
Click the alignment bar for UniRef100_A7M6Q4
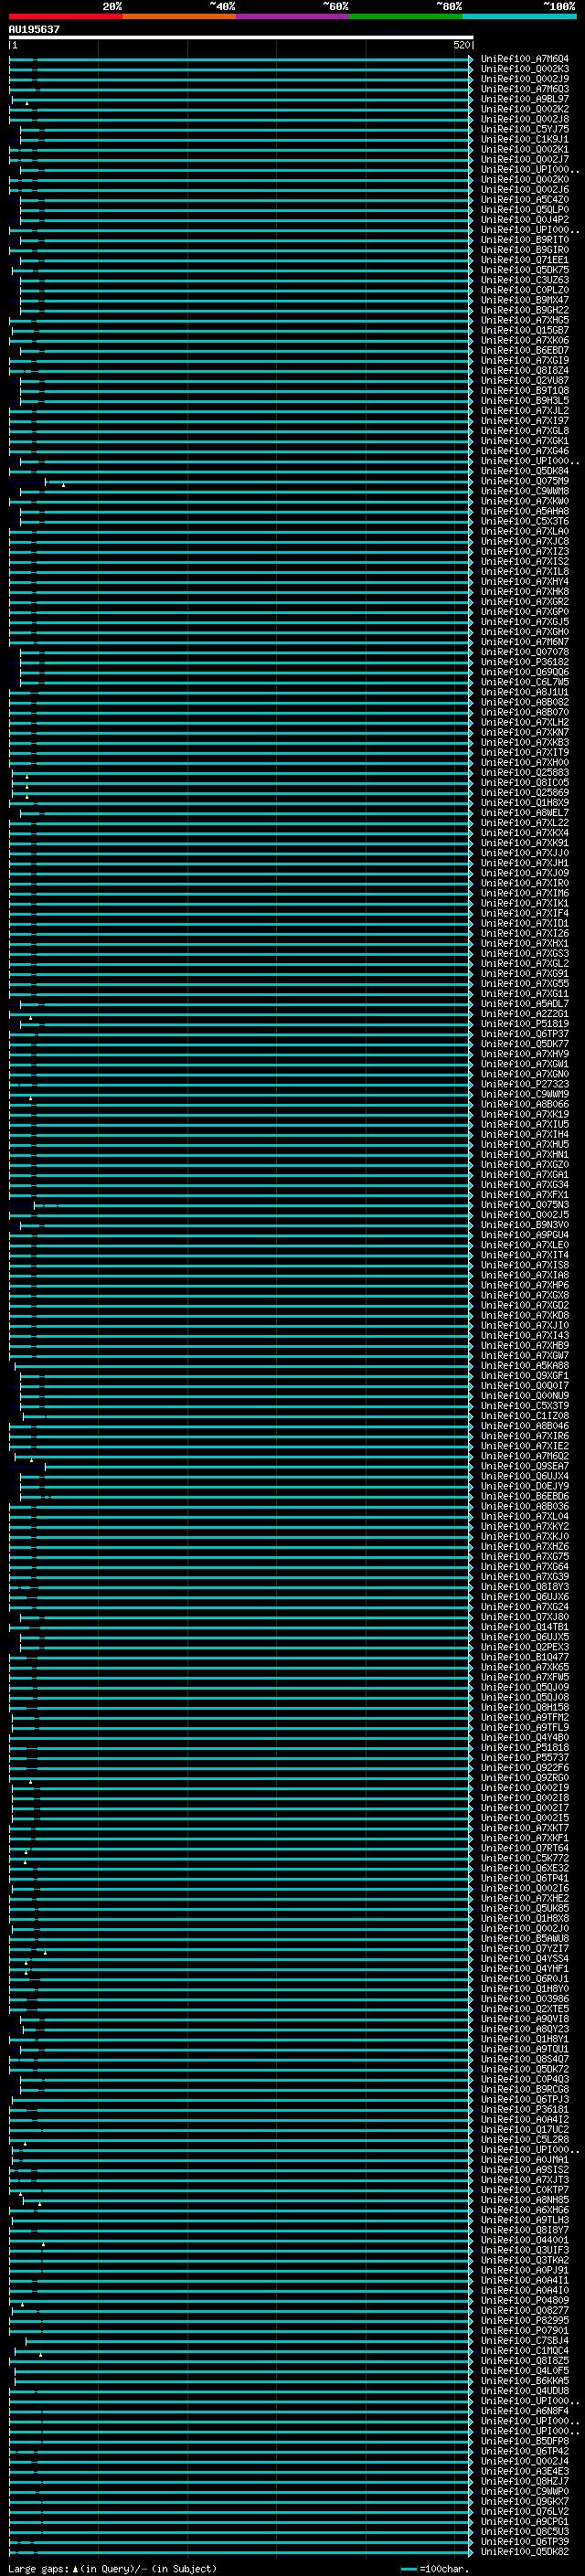(x=241, y=59)
